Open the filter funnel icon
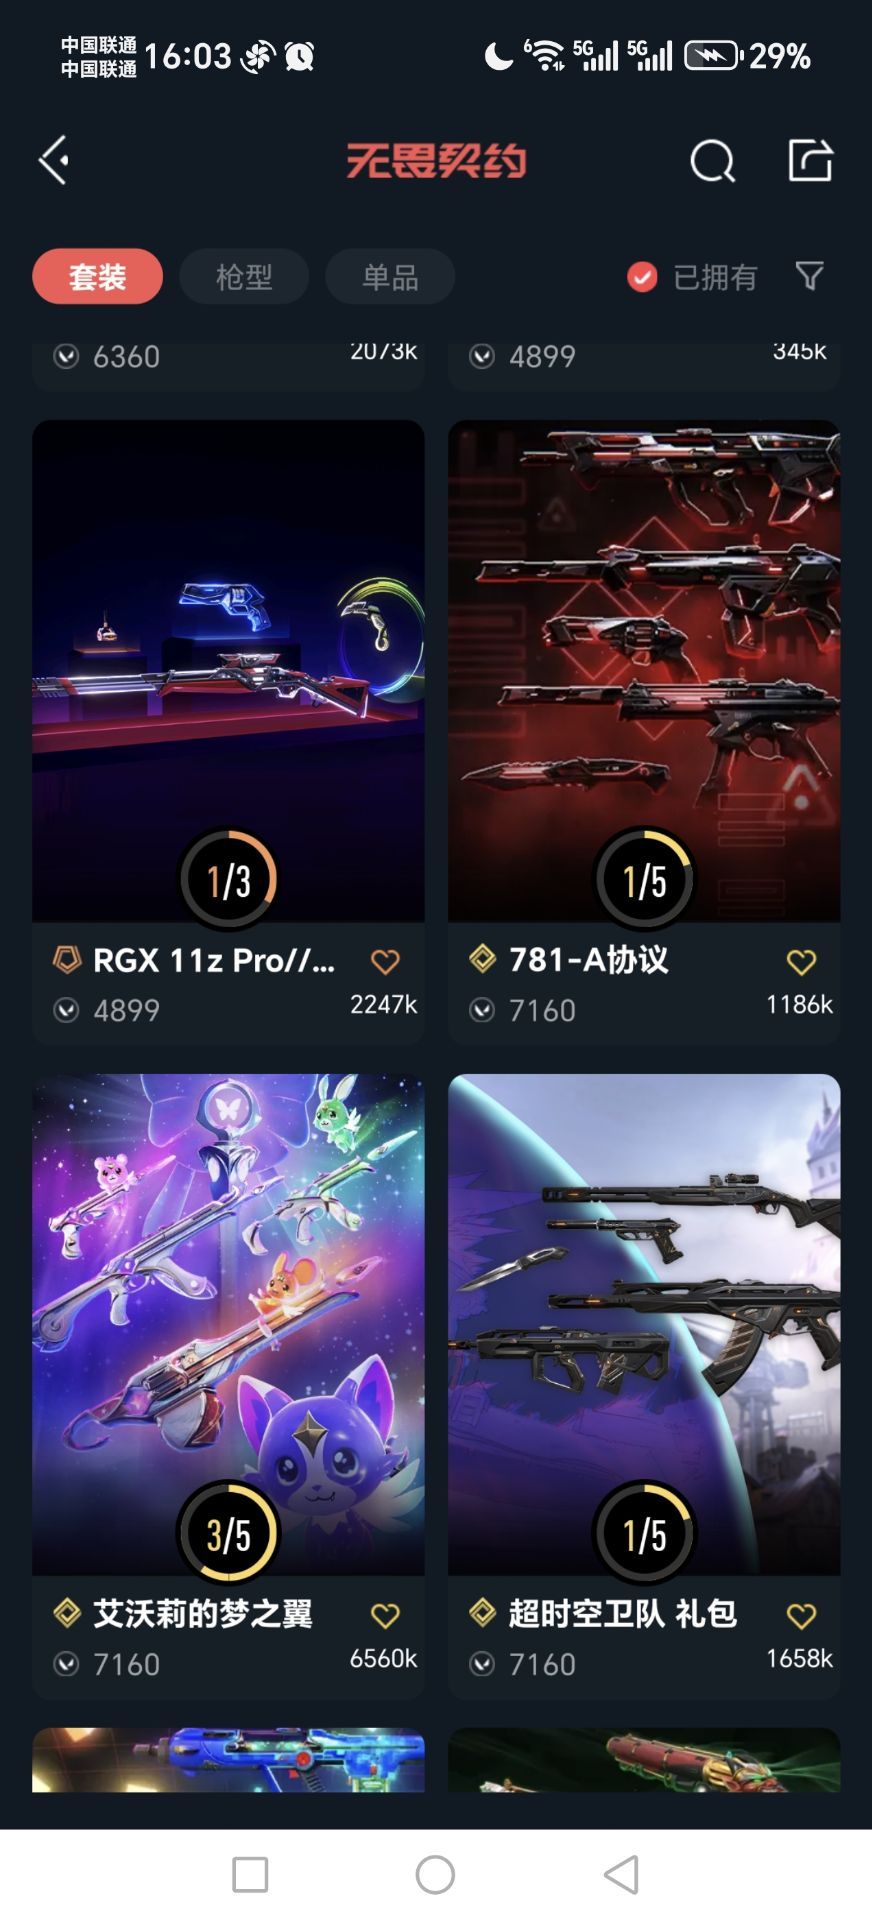The width and height of the screenshot is (872, 1920). [809, 276]
